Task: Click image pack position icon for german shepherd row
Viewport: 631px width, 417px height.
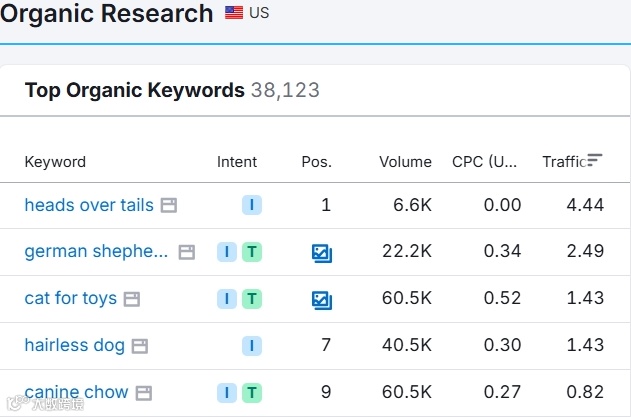Action: click(x=321, y=252)
